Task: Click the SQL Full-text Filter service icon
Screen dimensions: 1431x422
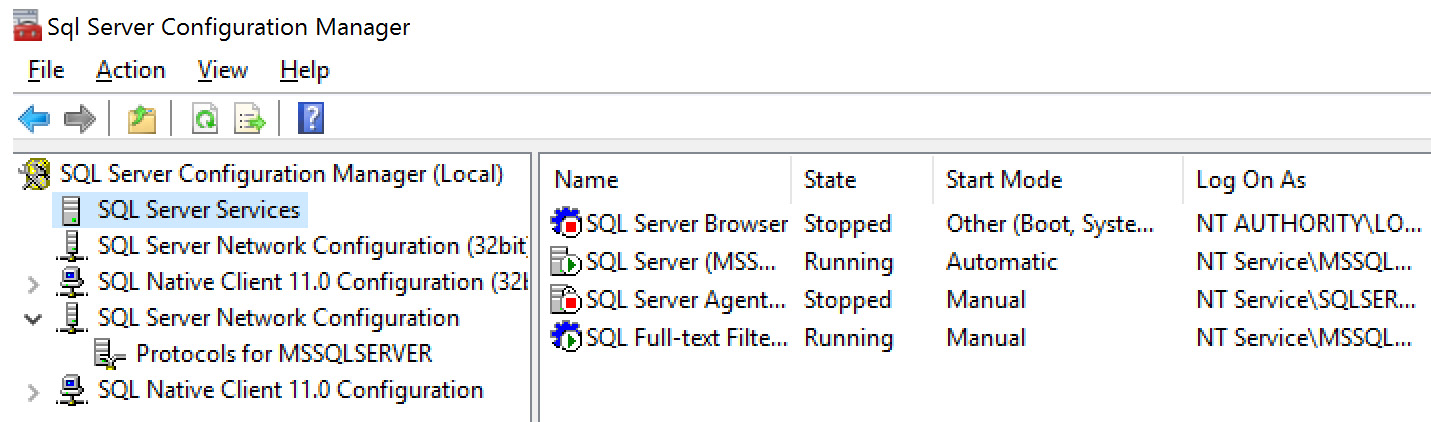Action: point(566,337)
